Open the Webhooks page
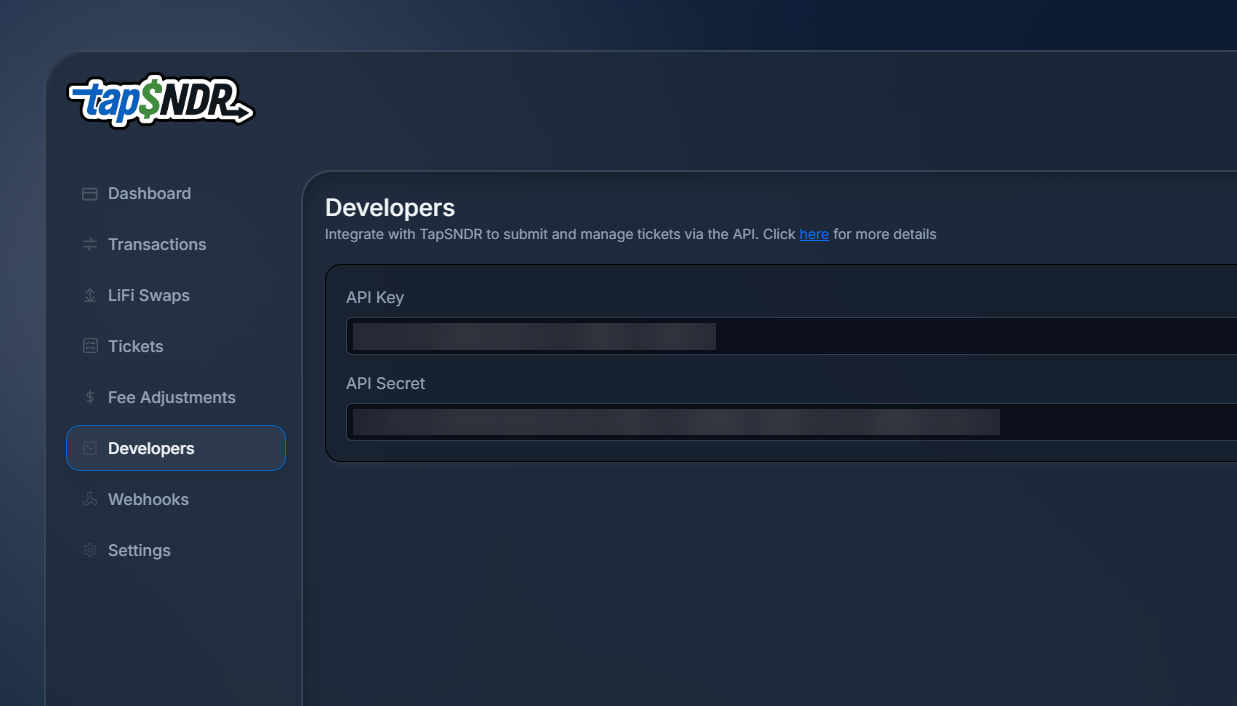The height and width of the screenshot is (706, 1237). point(176,500)
